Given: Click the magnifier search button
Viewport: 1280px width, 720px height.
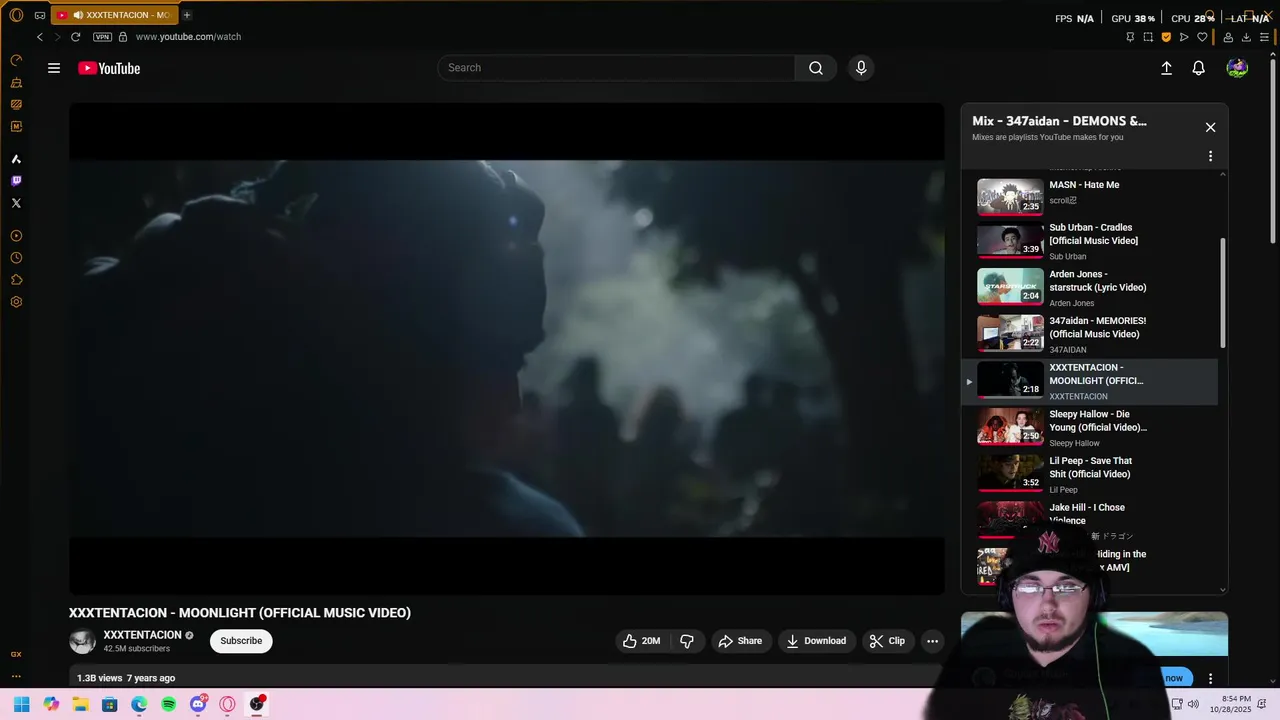Looking at the screenshot, I should (x=816, y=68).
